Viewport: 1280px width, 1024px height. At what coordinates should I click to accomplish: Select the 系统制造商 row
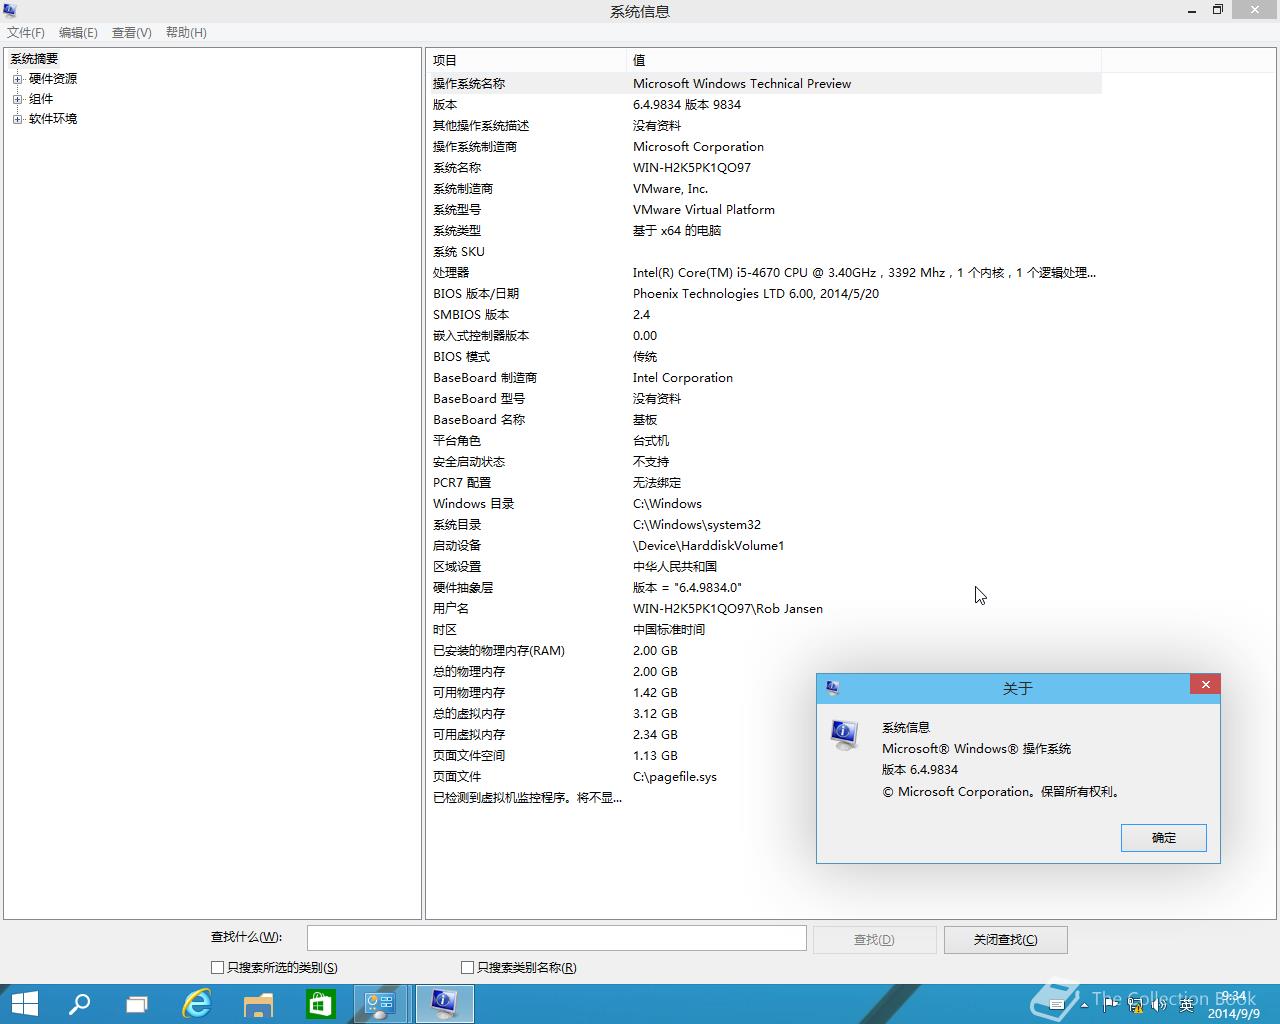(764, 189)
